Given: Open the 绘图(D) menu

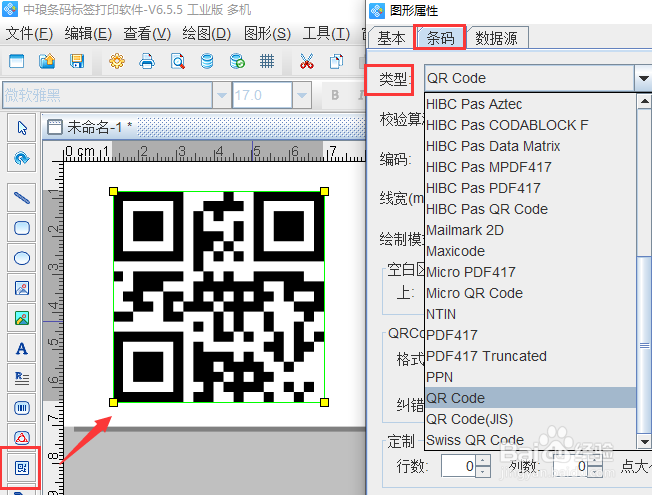Looking at the screenshot, I should pos(207,34).
